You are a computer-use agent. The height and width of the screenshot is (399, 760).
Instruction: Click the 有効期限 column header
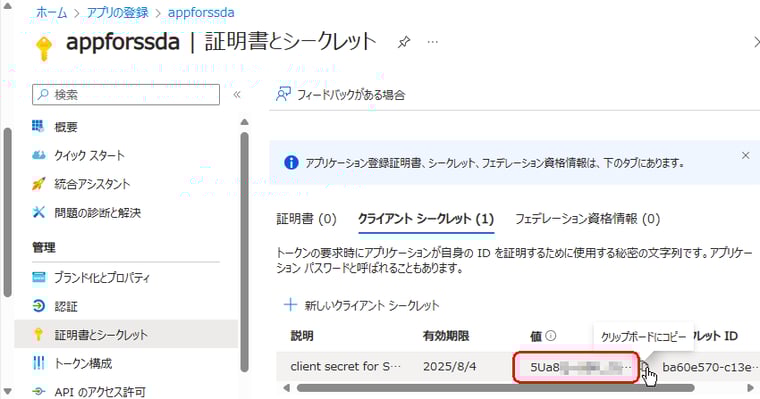(446, 336)
